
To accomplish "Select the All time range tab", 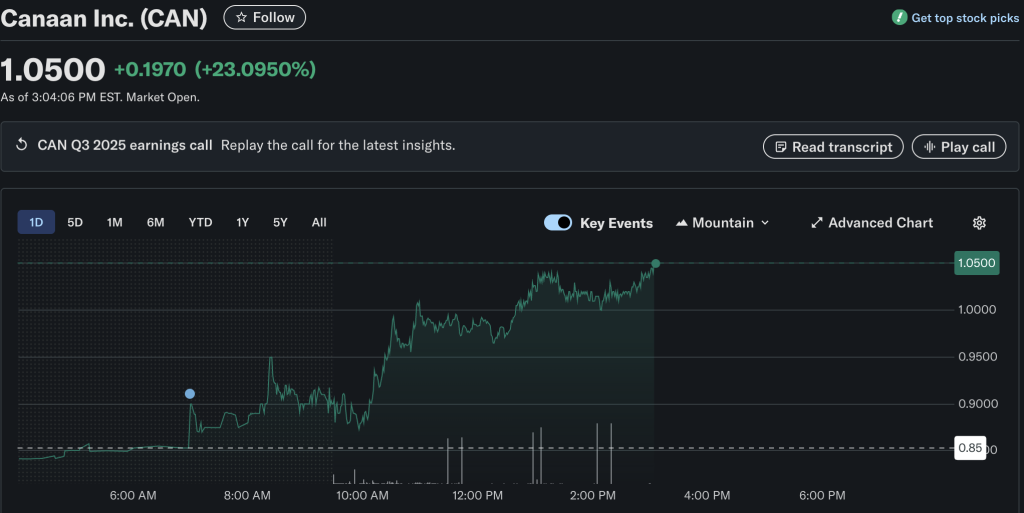I will tap(319, 222).
